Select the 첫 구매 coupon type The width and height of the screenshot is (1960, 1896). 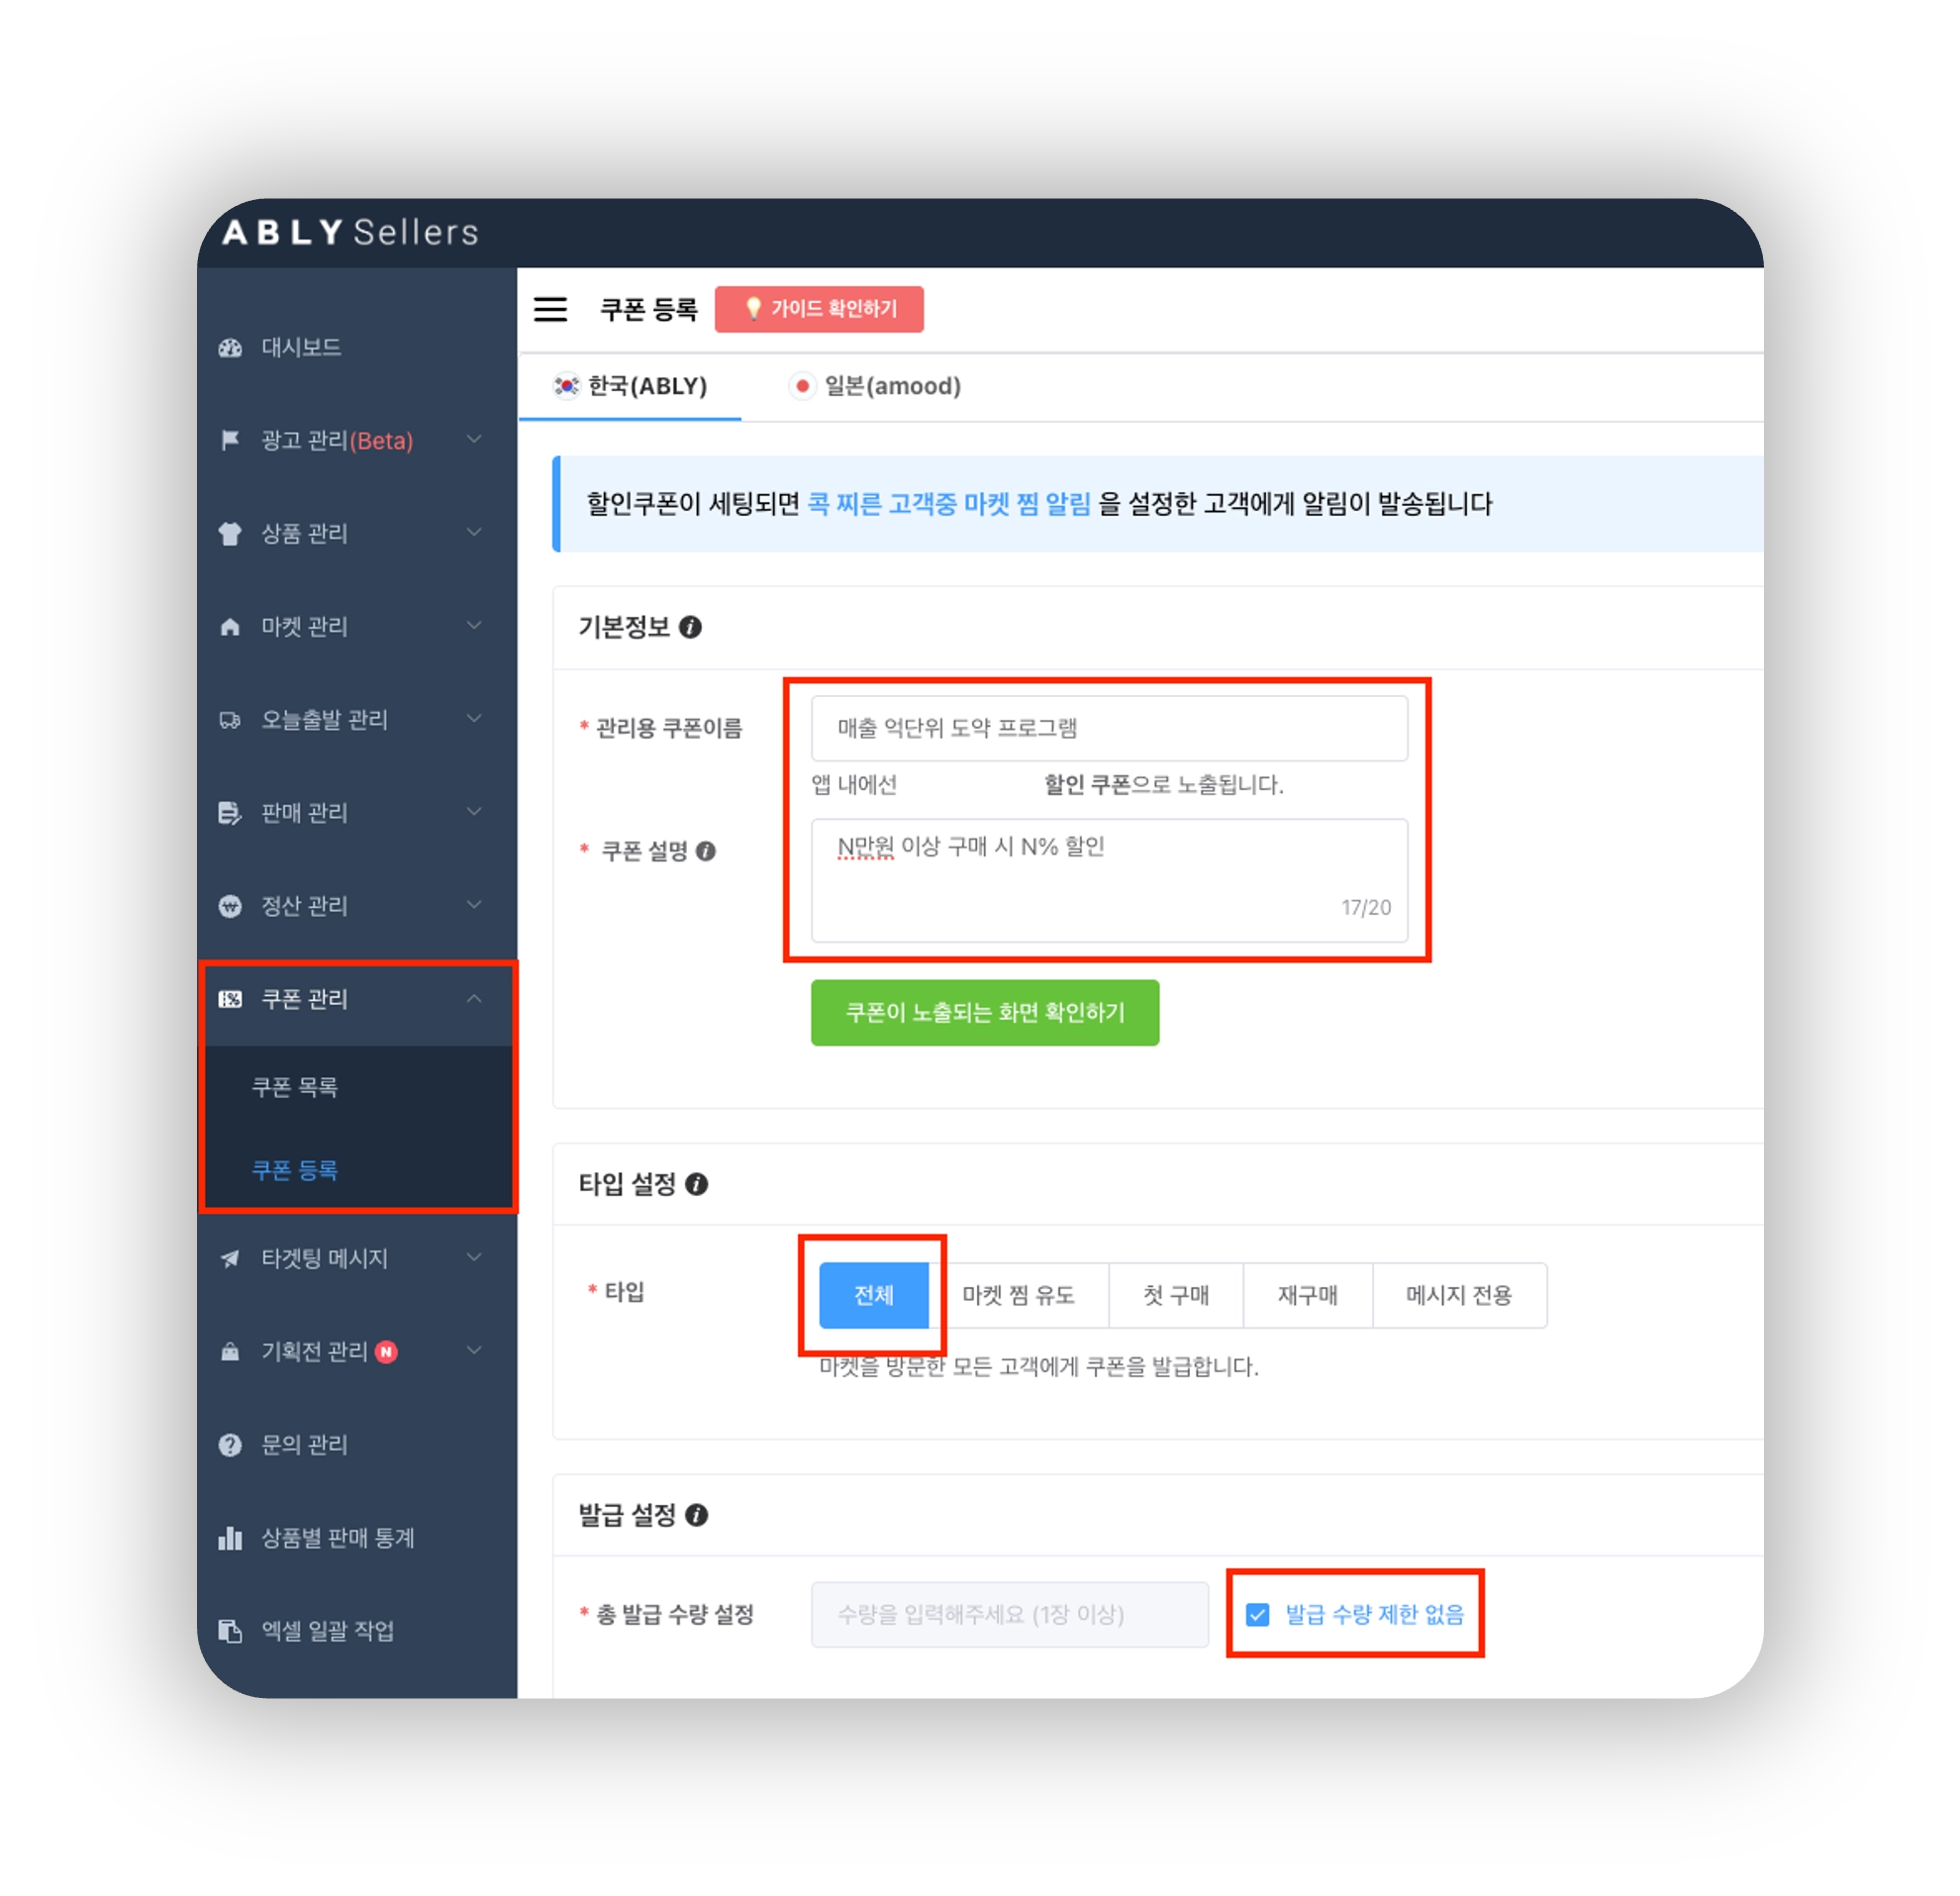(x=1176, y=1295)
